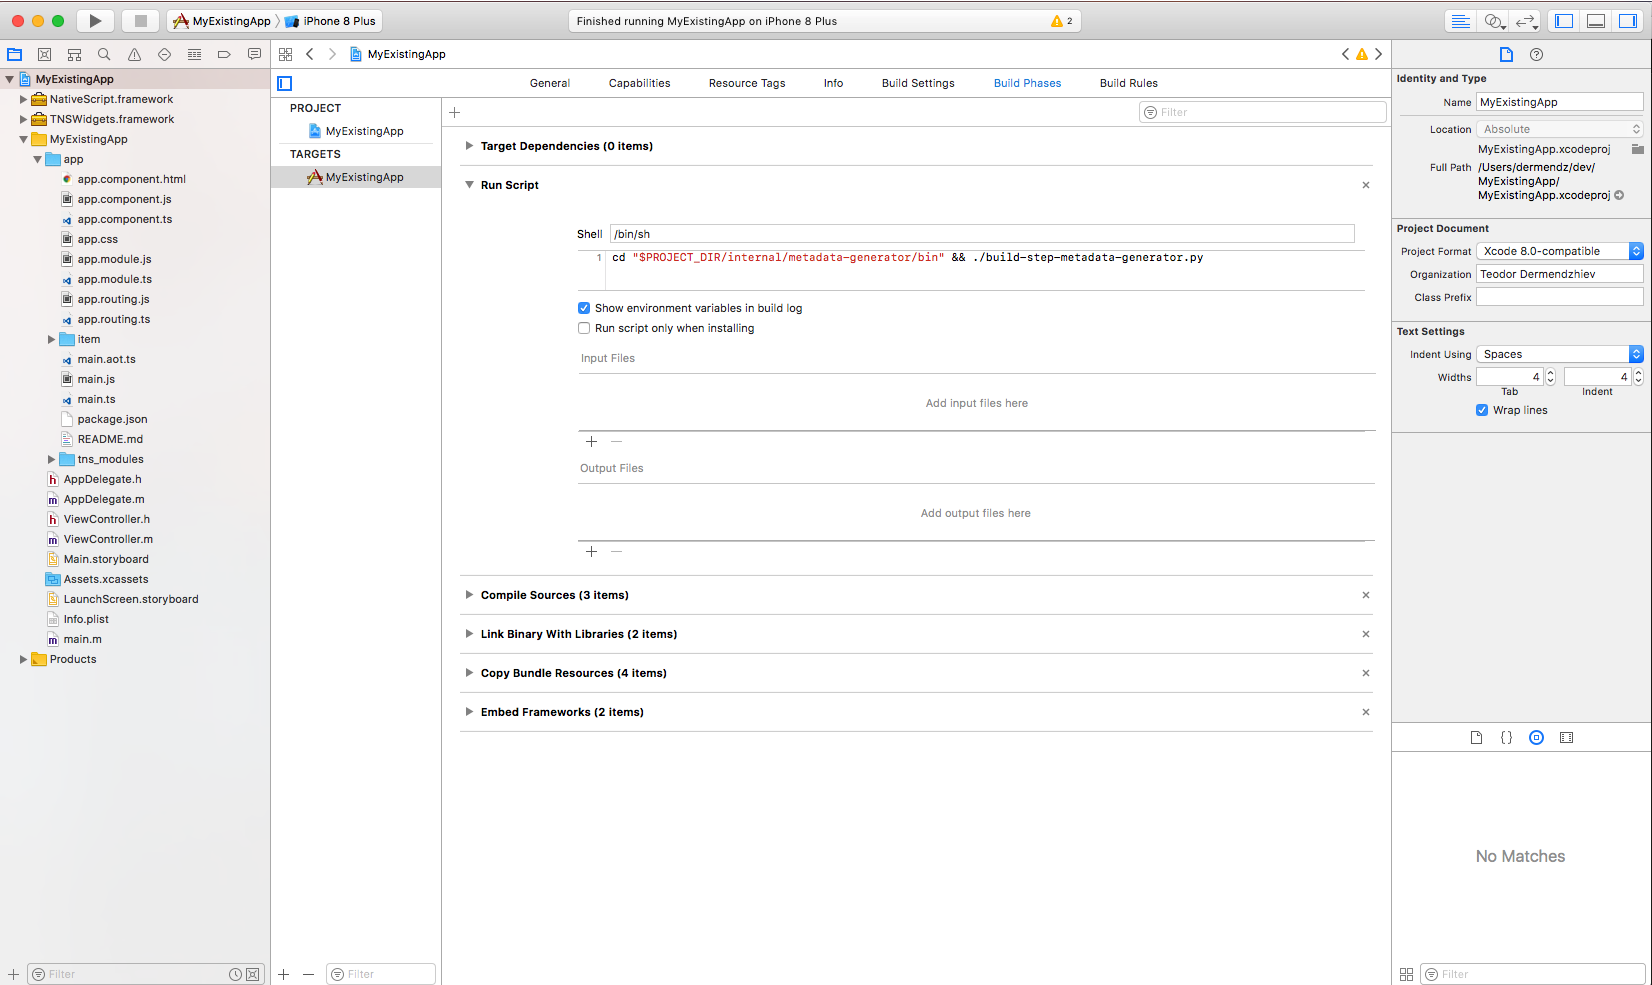Select the iPhone 8 Plus destination
Image resolution: width=1652 pixels, height=985 pixels.
[331, 21]
